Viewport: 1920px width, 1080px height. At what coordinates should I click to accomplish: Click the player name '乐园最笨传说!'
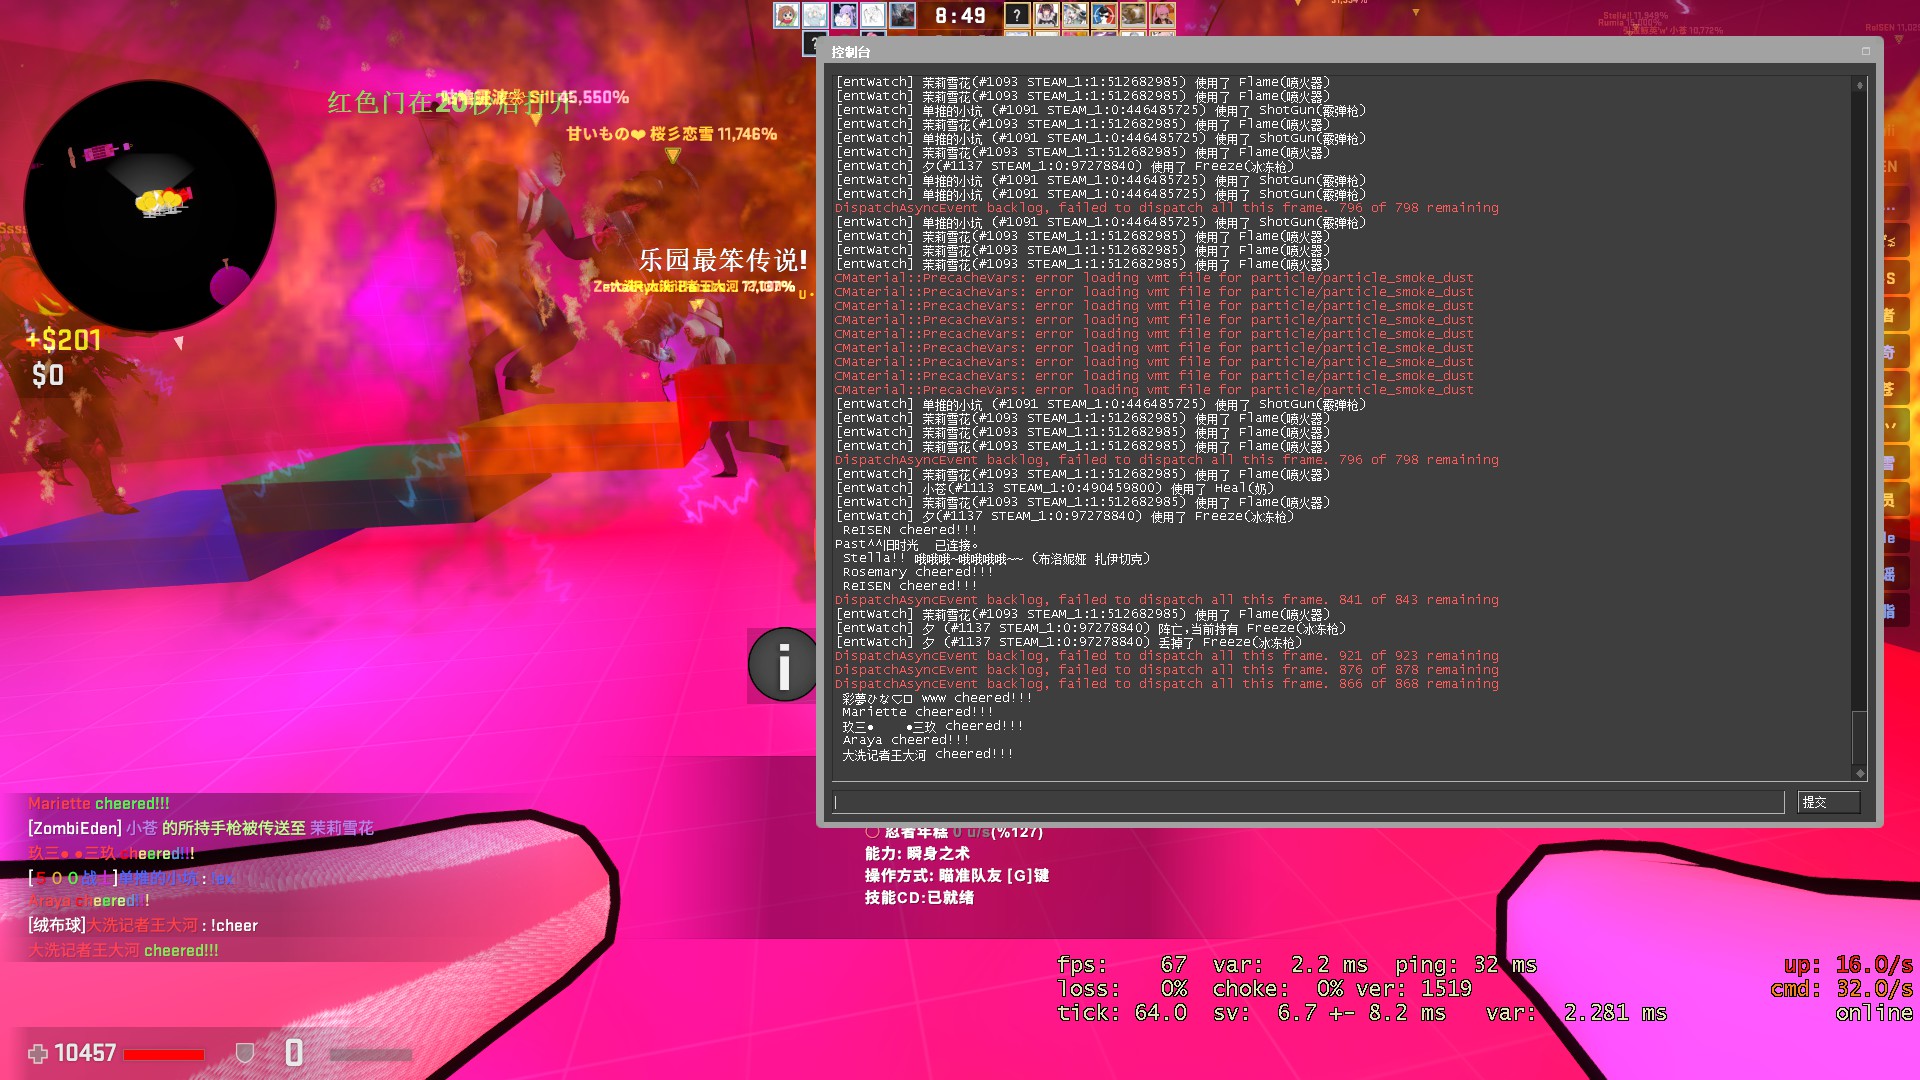point(723,261)
